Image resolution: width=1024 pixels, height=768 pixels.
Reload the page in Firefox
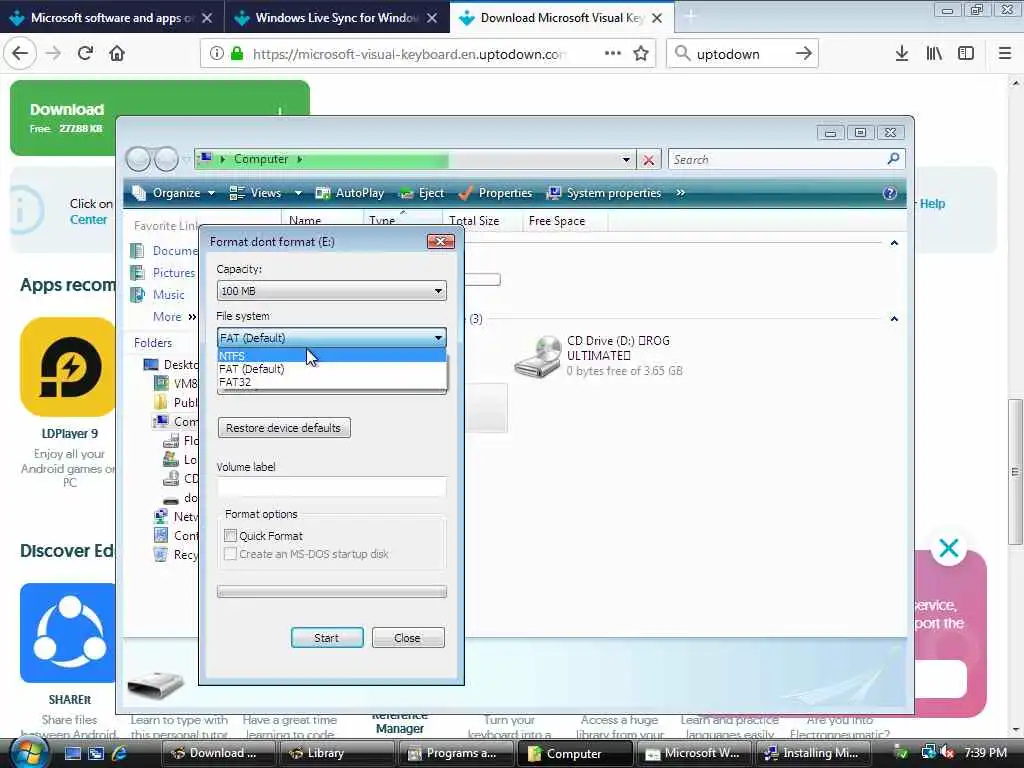click(85, 54)
